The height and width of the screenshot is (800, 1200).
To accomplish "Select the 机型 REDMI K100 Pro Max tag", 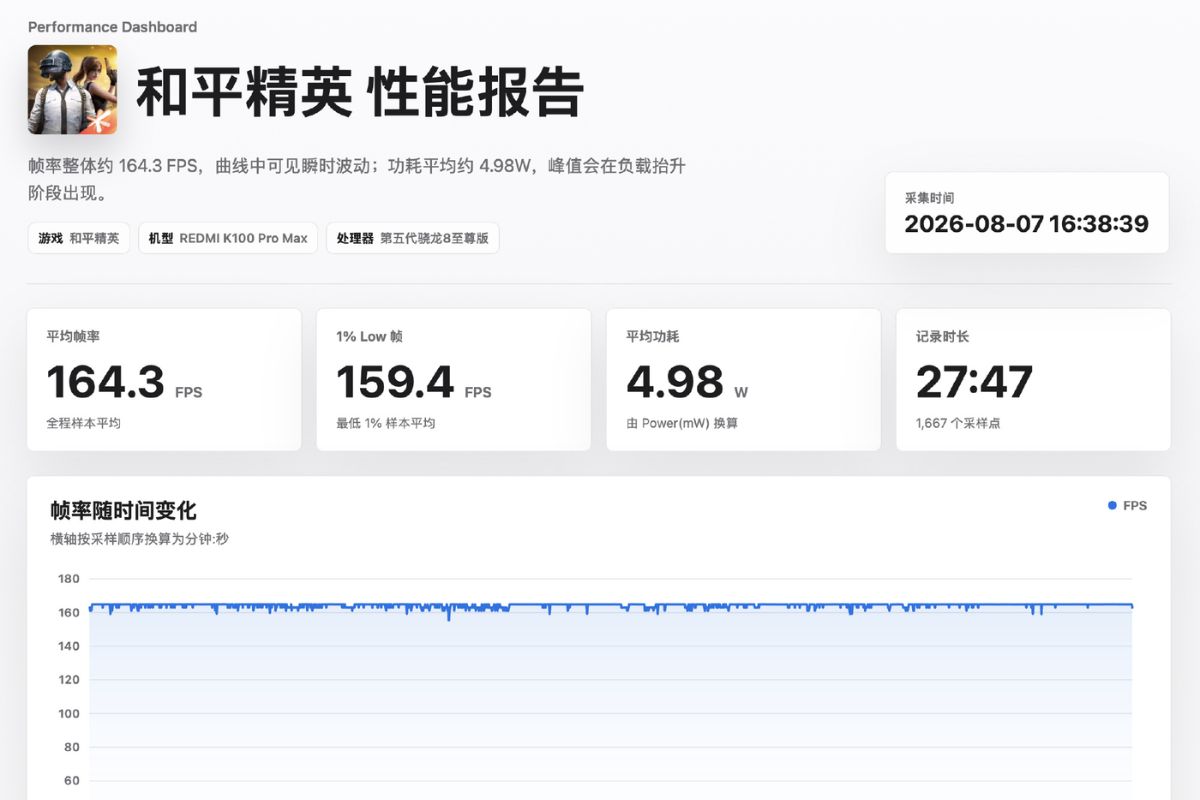I will (x=228, y=238).
